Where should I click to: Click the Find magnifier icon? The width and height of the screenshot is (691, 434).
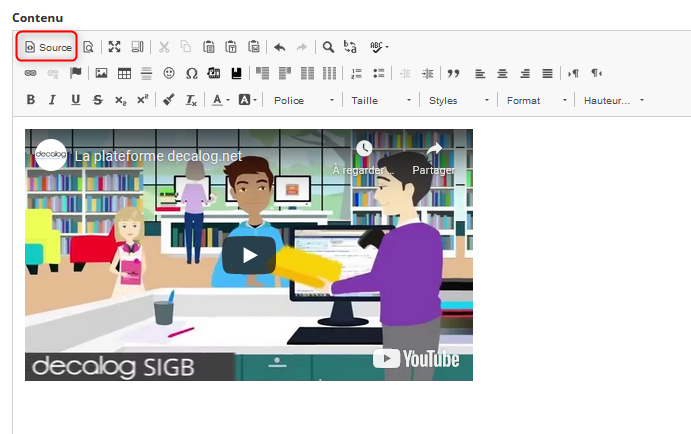pos(328,47)
